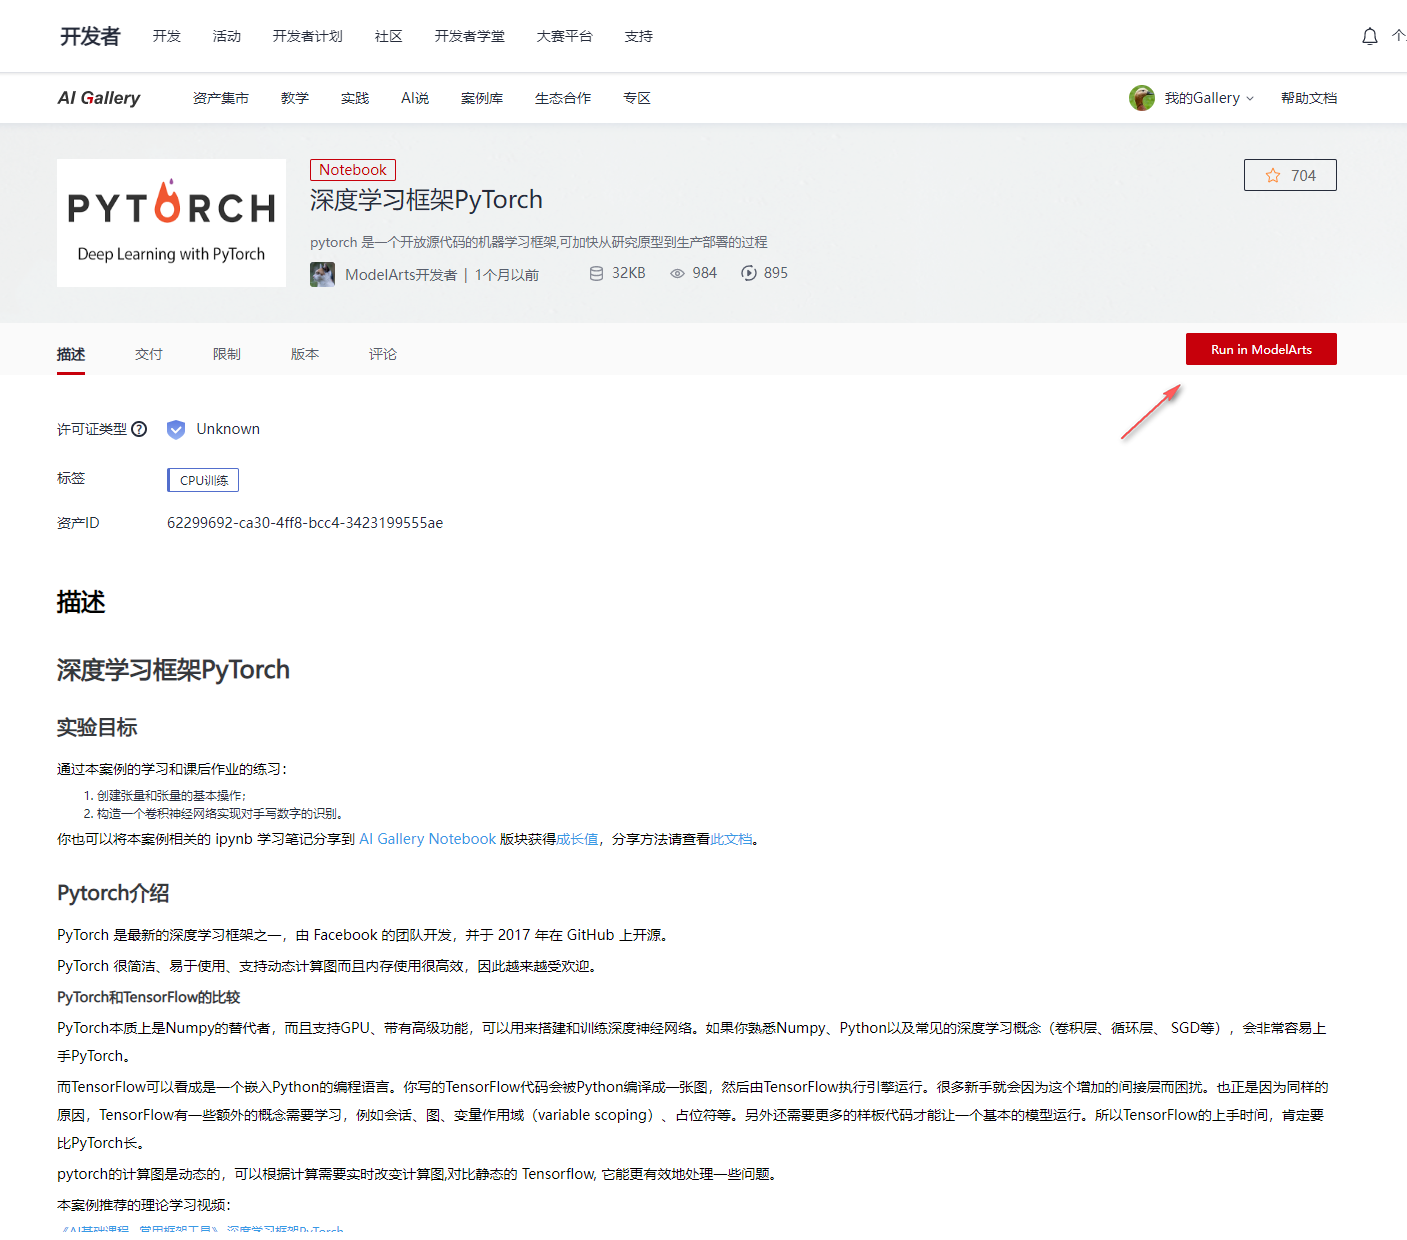The width and height of the screenshot is (1407, 1240).
Task: Click the 开发者 site logo
Action: (90, 36)
